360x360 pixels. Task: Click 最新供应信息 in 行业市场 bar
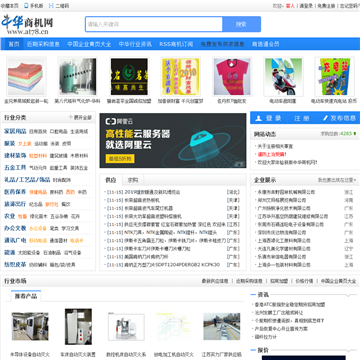point(215,281)
